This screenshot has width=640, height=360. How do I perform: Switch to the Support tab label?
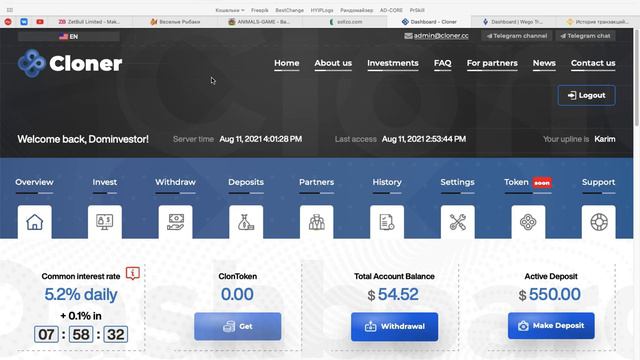point(598,182)
